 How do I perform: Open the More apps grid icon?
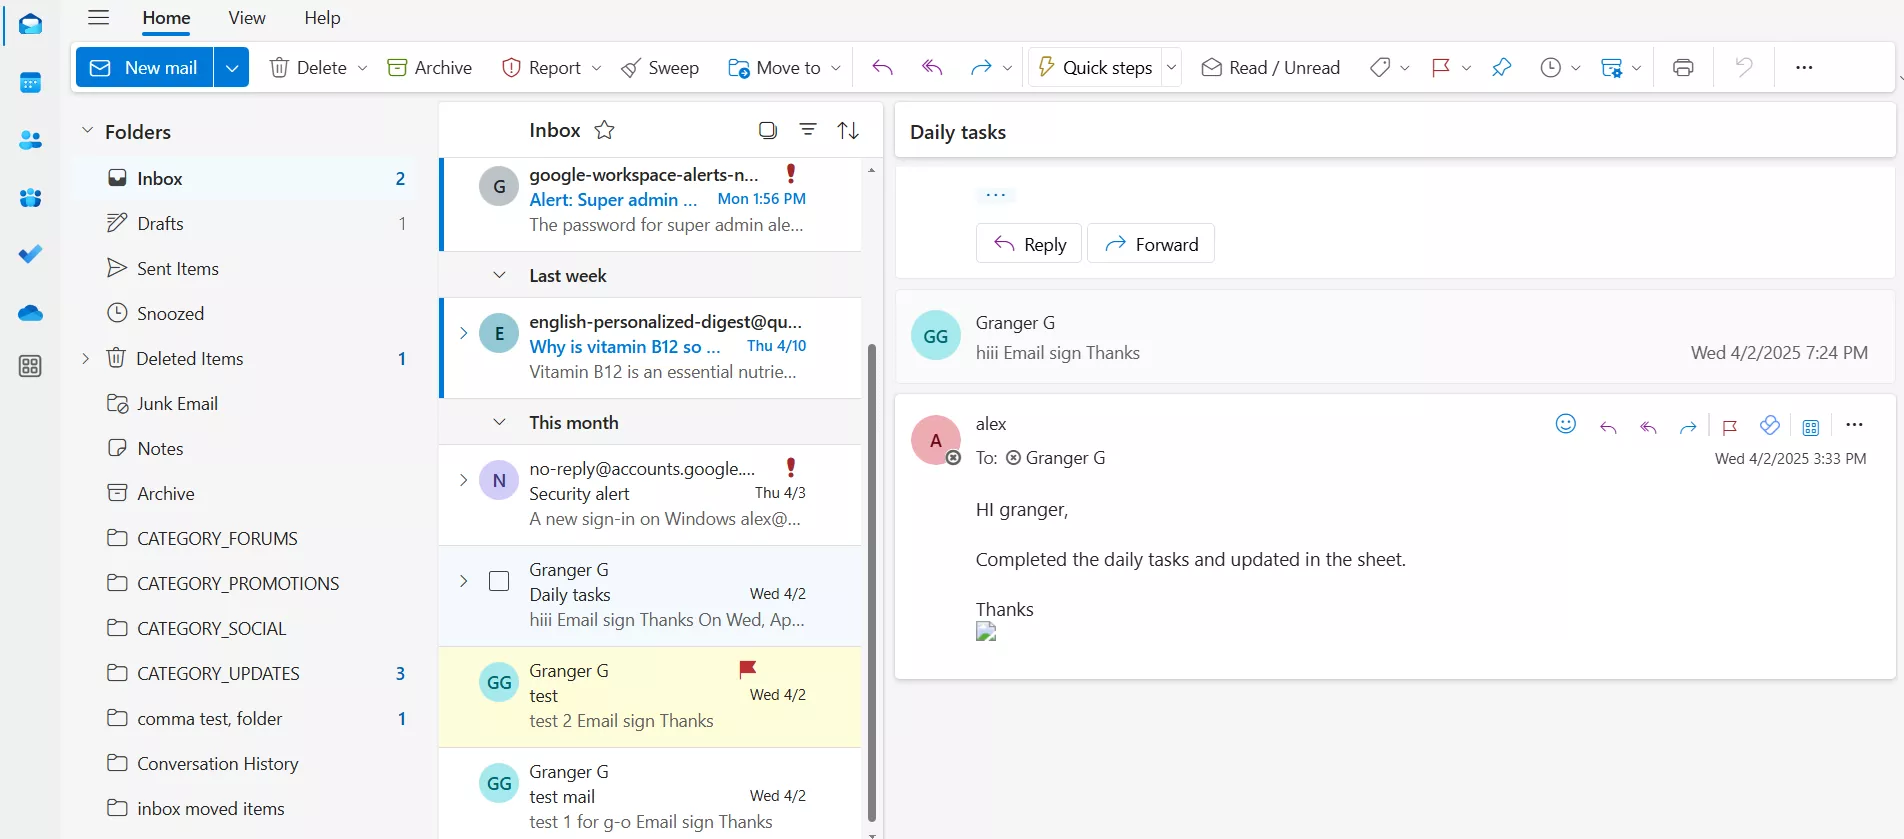click(30, 367)
